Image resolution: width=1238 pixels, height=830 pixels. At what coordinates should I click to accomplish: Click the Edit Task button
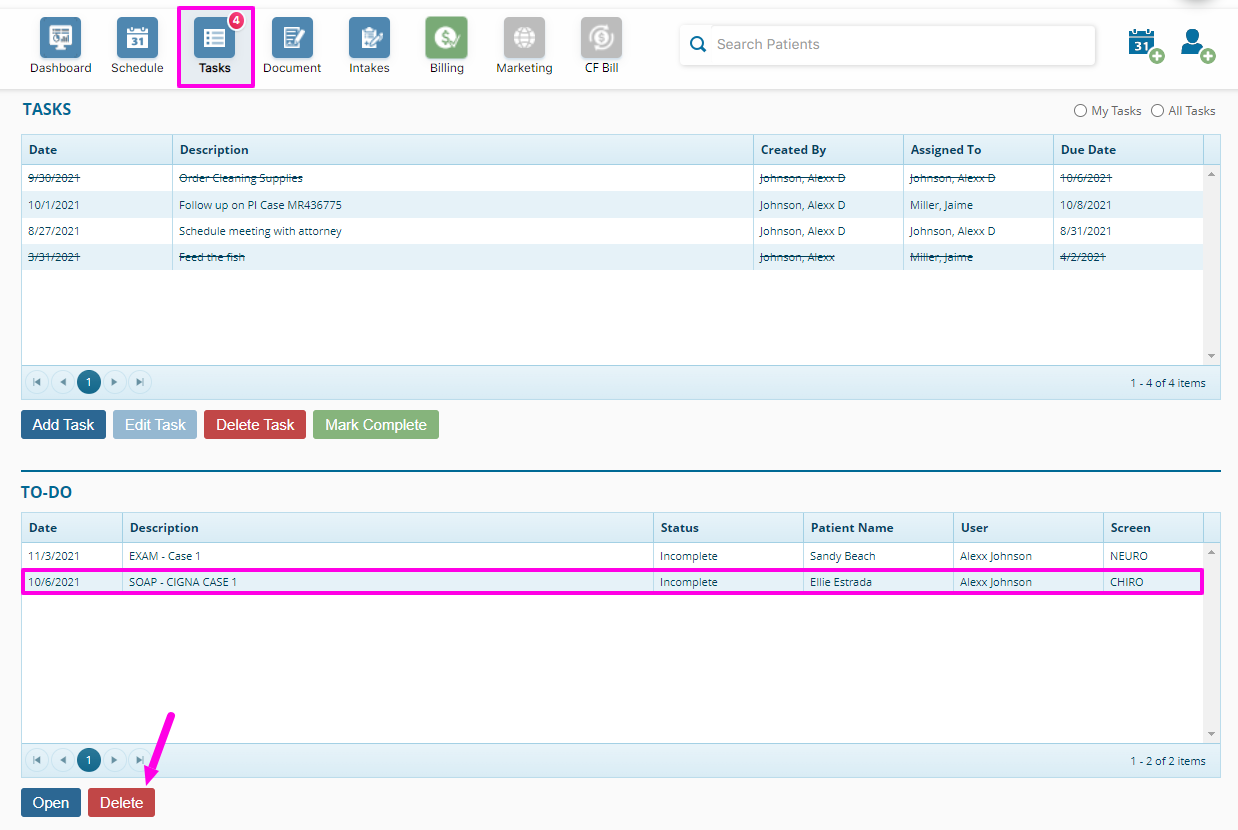tap(155, 425)
